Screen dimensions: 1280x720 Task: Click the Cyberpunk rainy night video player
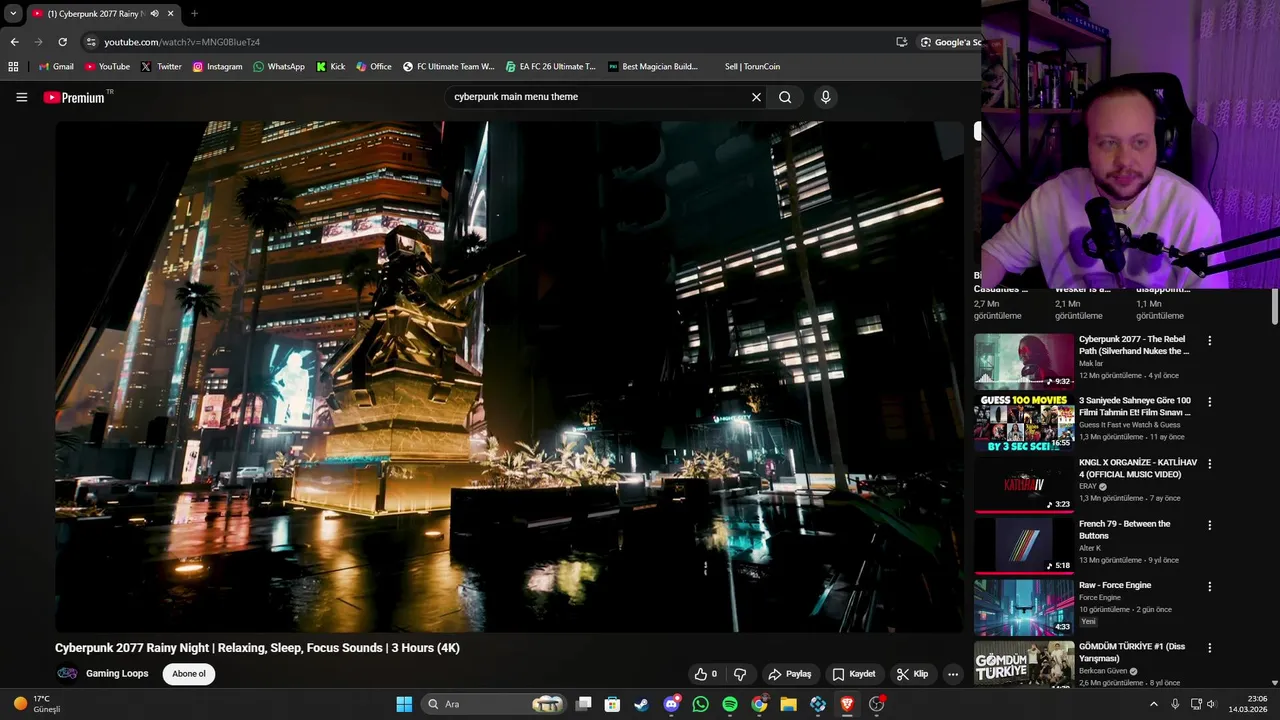[x=509, y=376]
